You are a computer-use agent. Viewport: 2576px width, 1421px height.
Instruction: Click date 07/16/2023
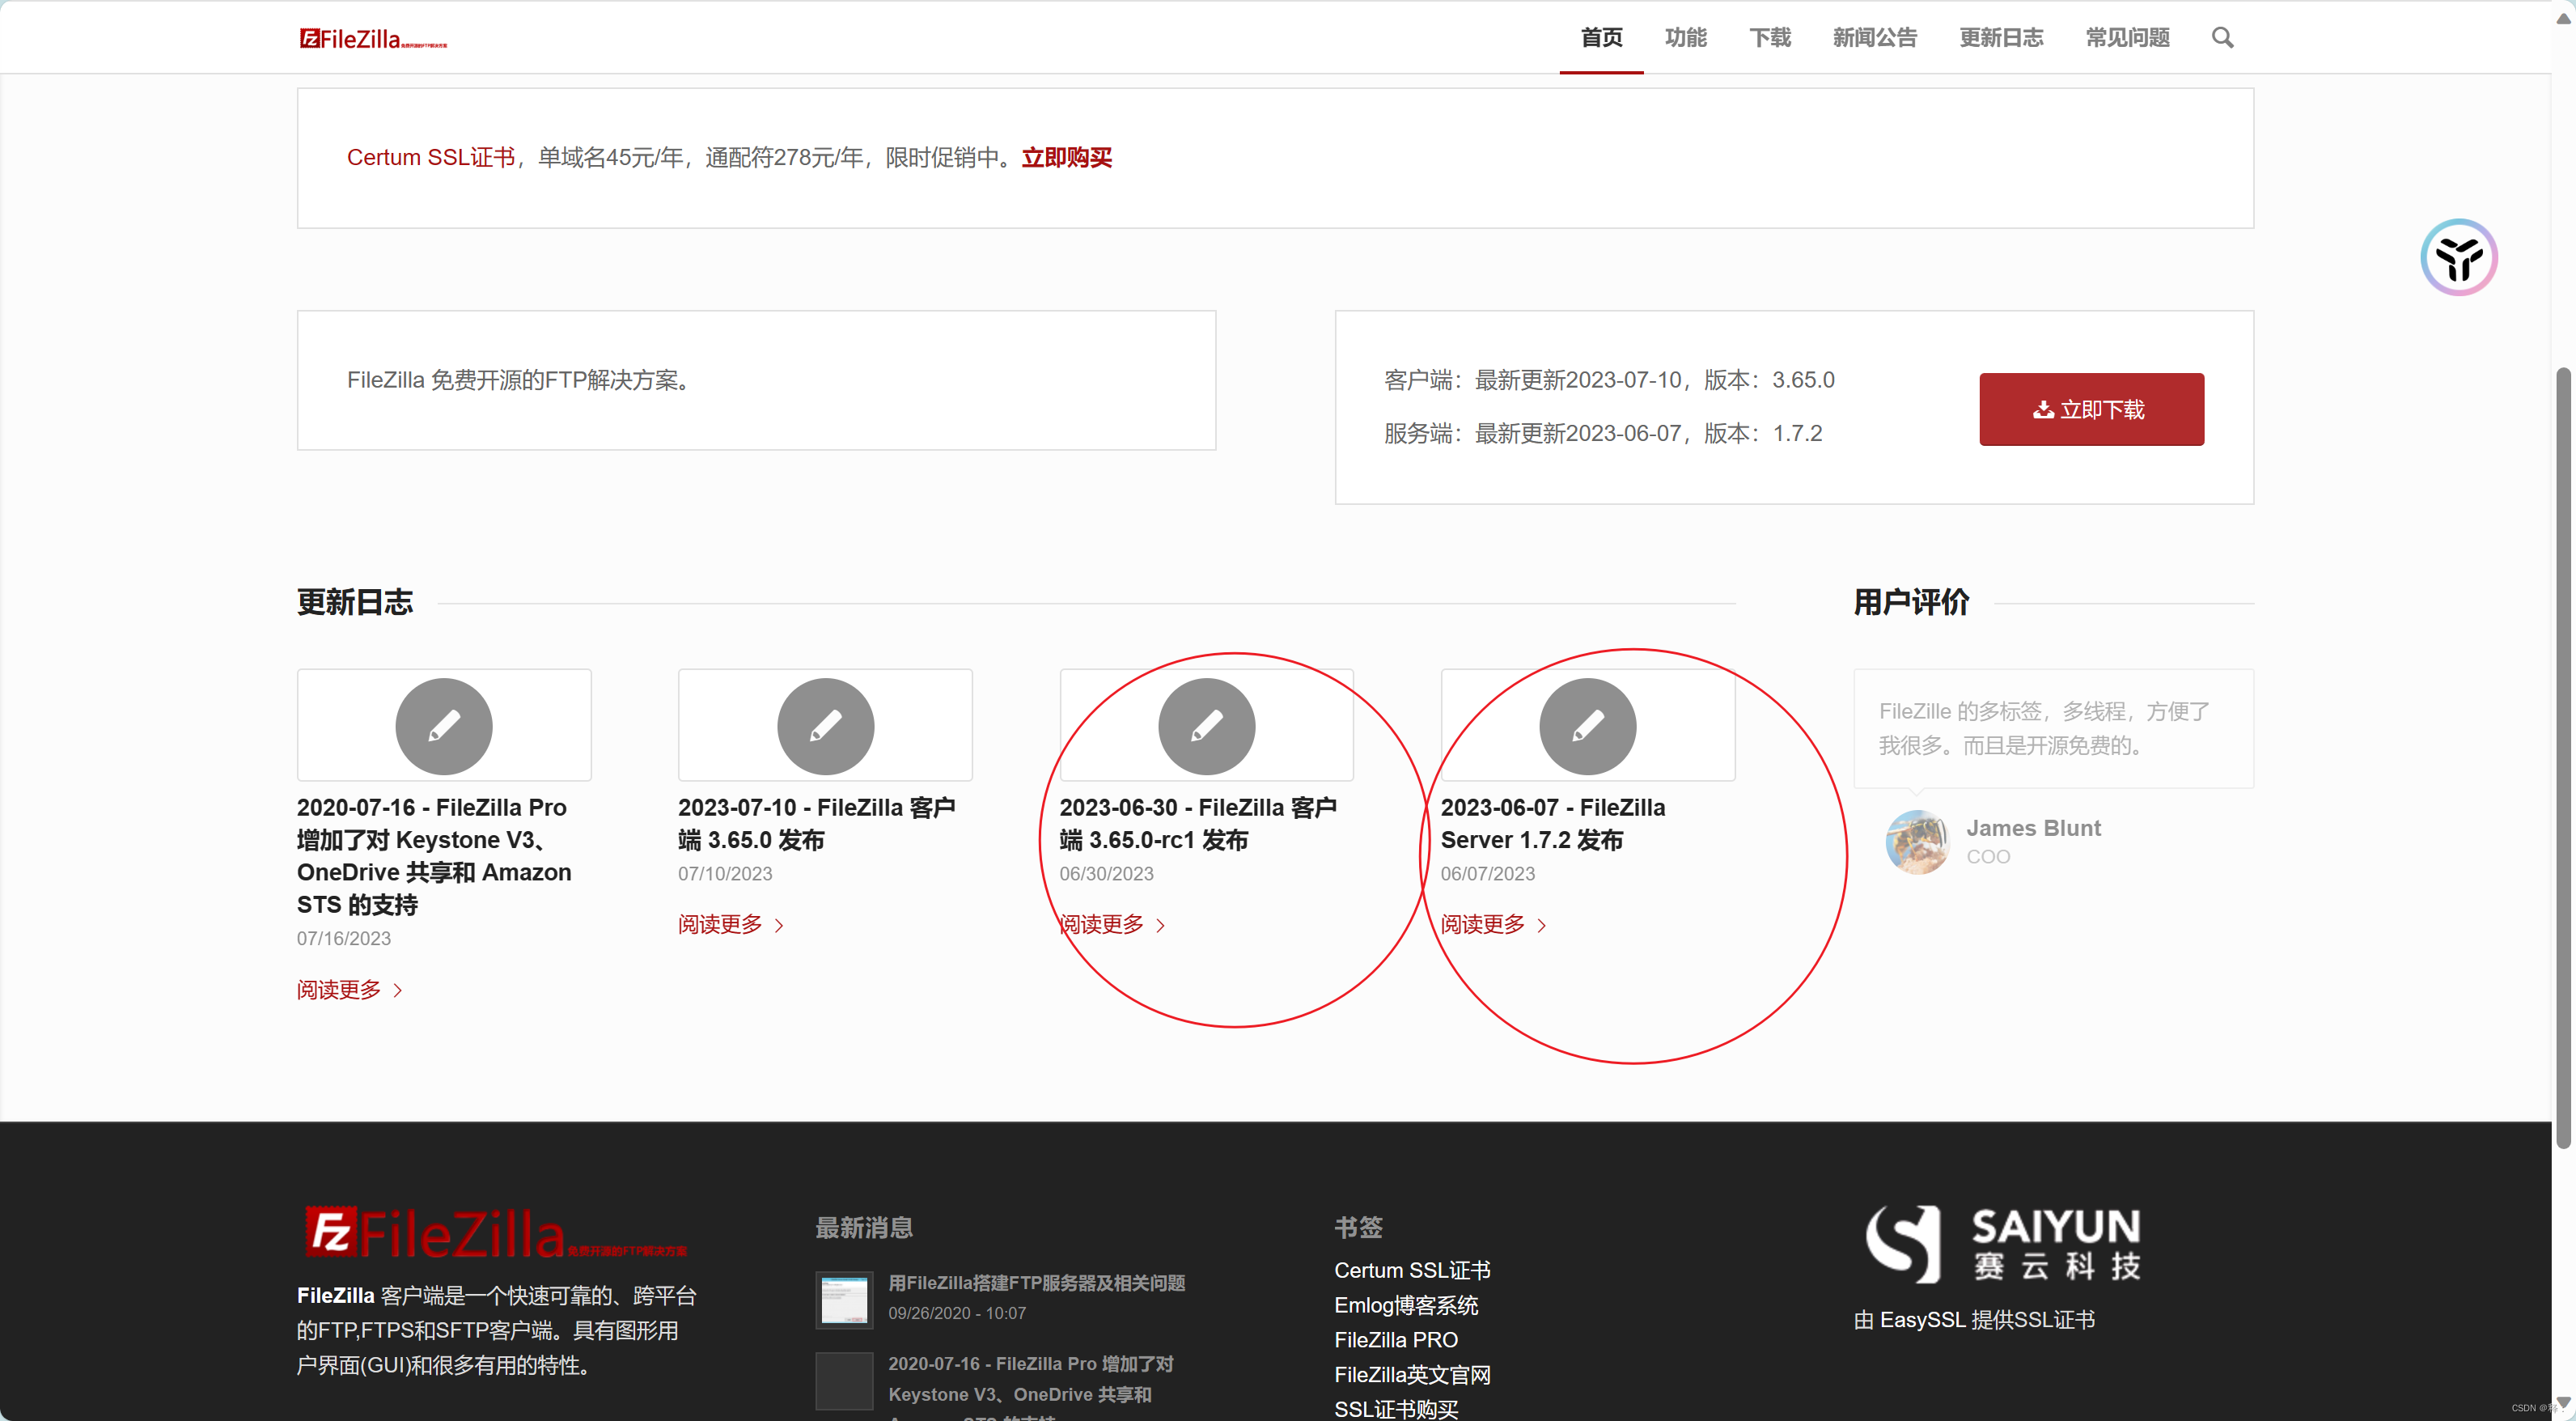[x=344, y=939]
